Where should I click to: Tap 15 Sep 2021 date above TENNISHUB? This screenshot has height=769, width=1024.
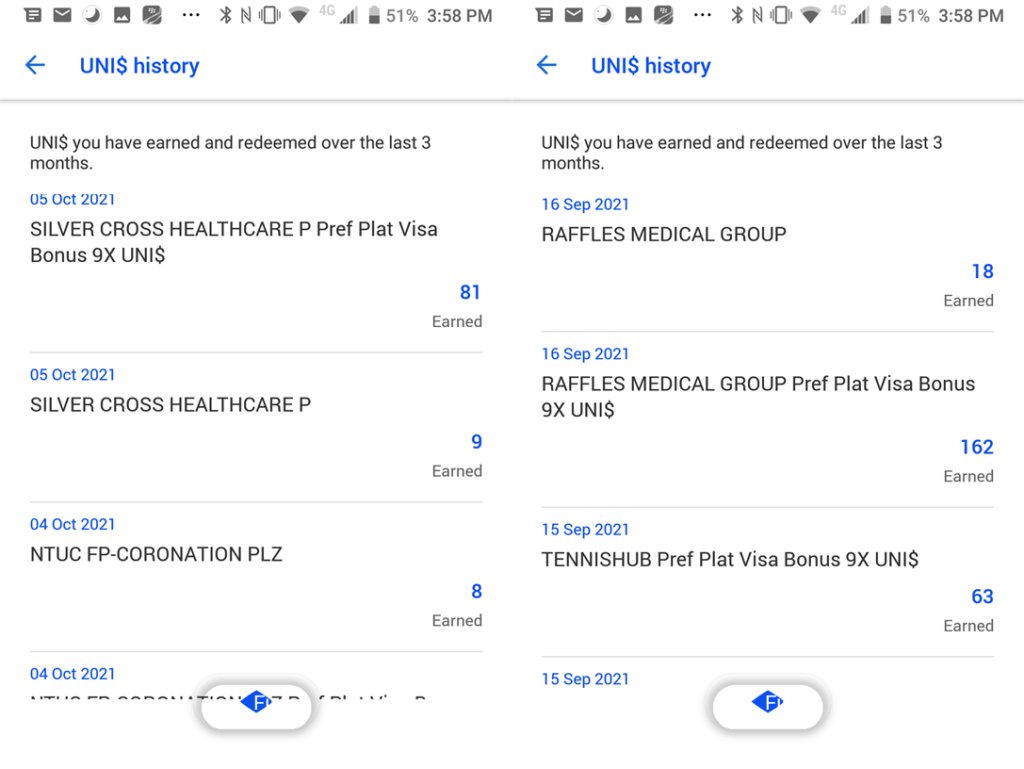(x=585, y=529)
